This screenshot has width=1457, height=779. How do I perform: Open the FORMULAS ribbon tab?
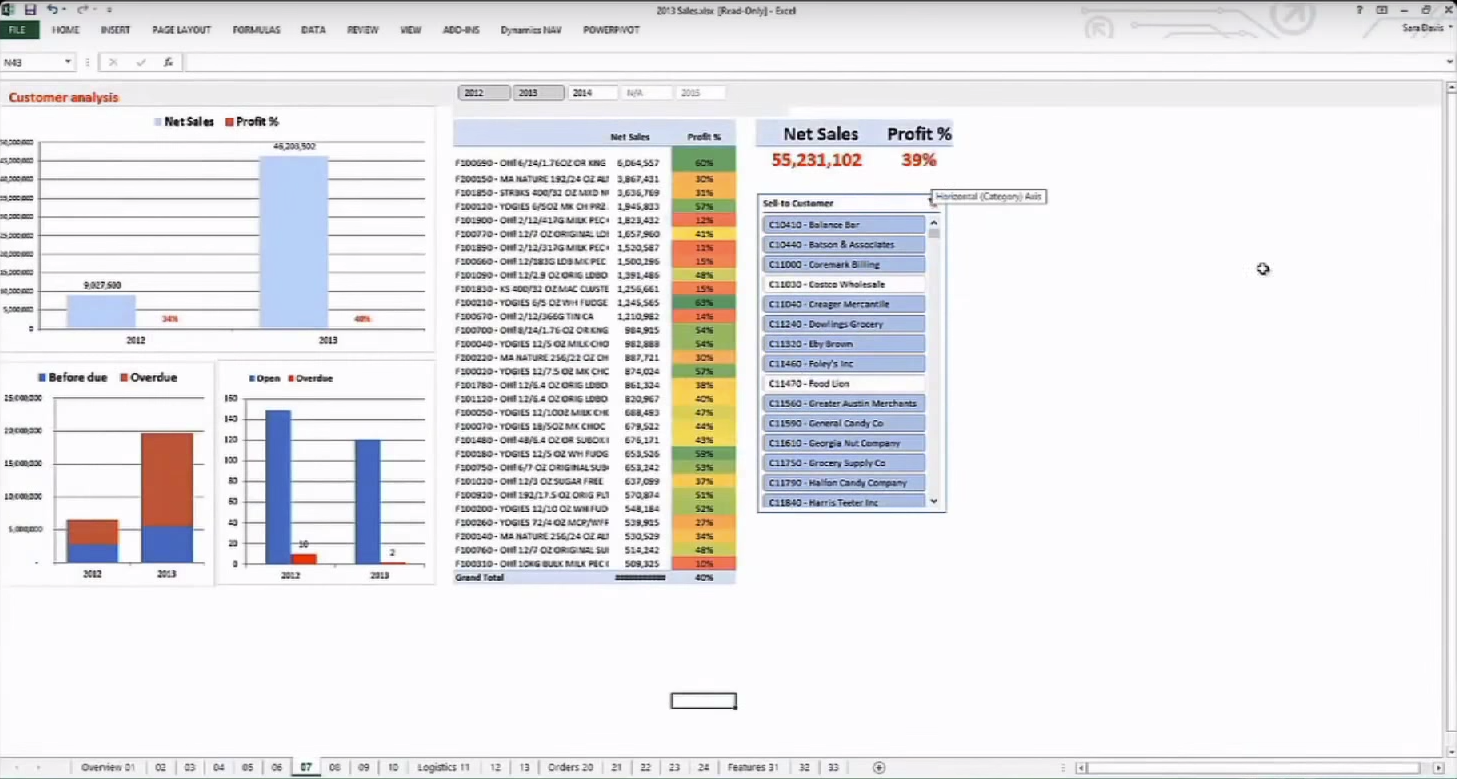[256, 30]
